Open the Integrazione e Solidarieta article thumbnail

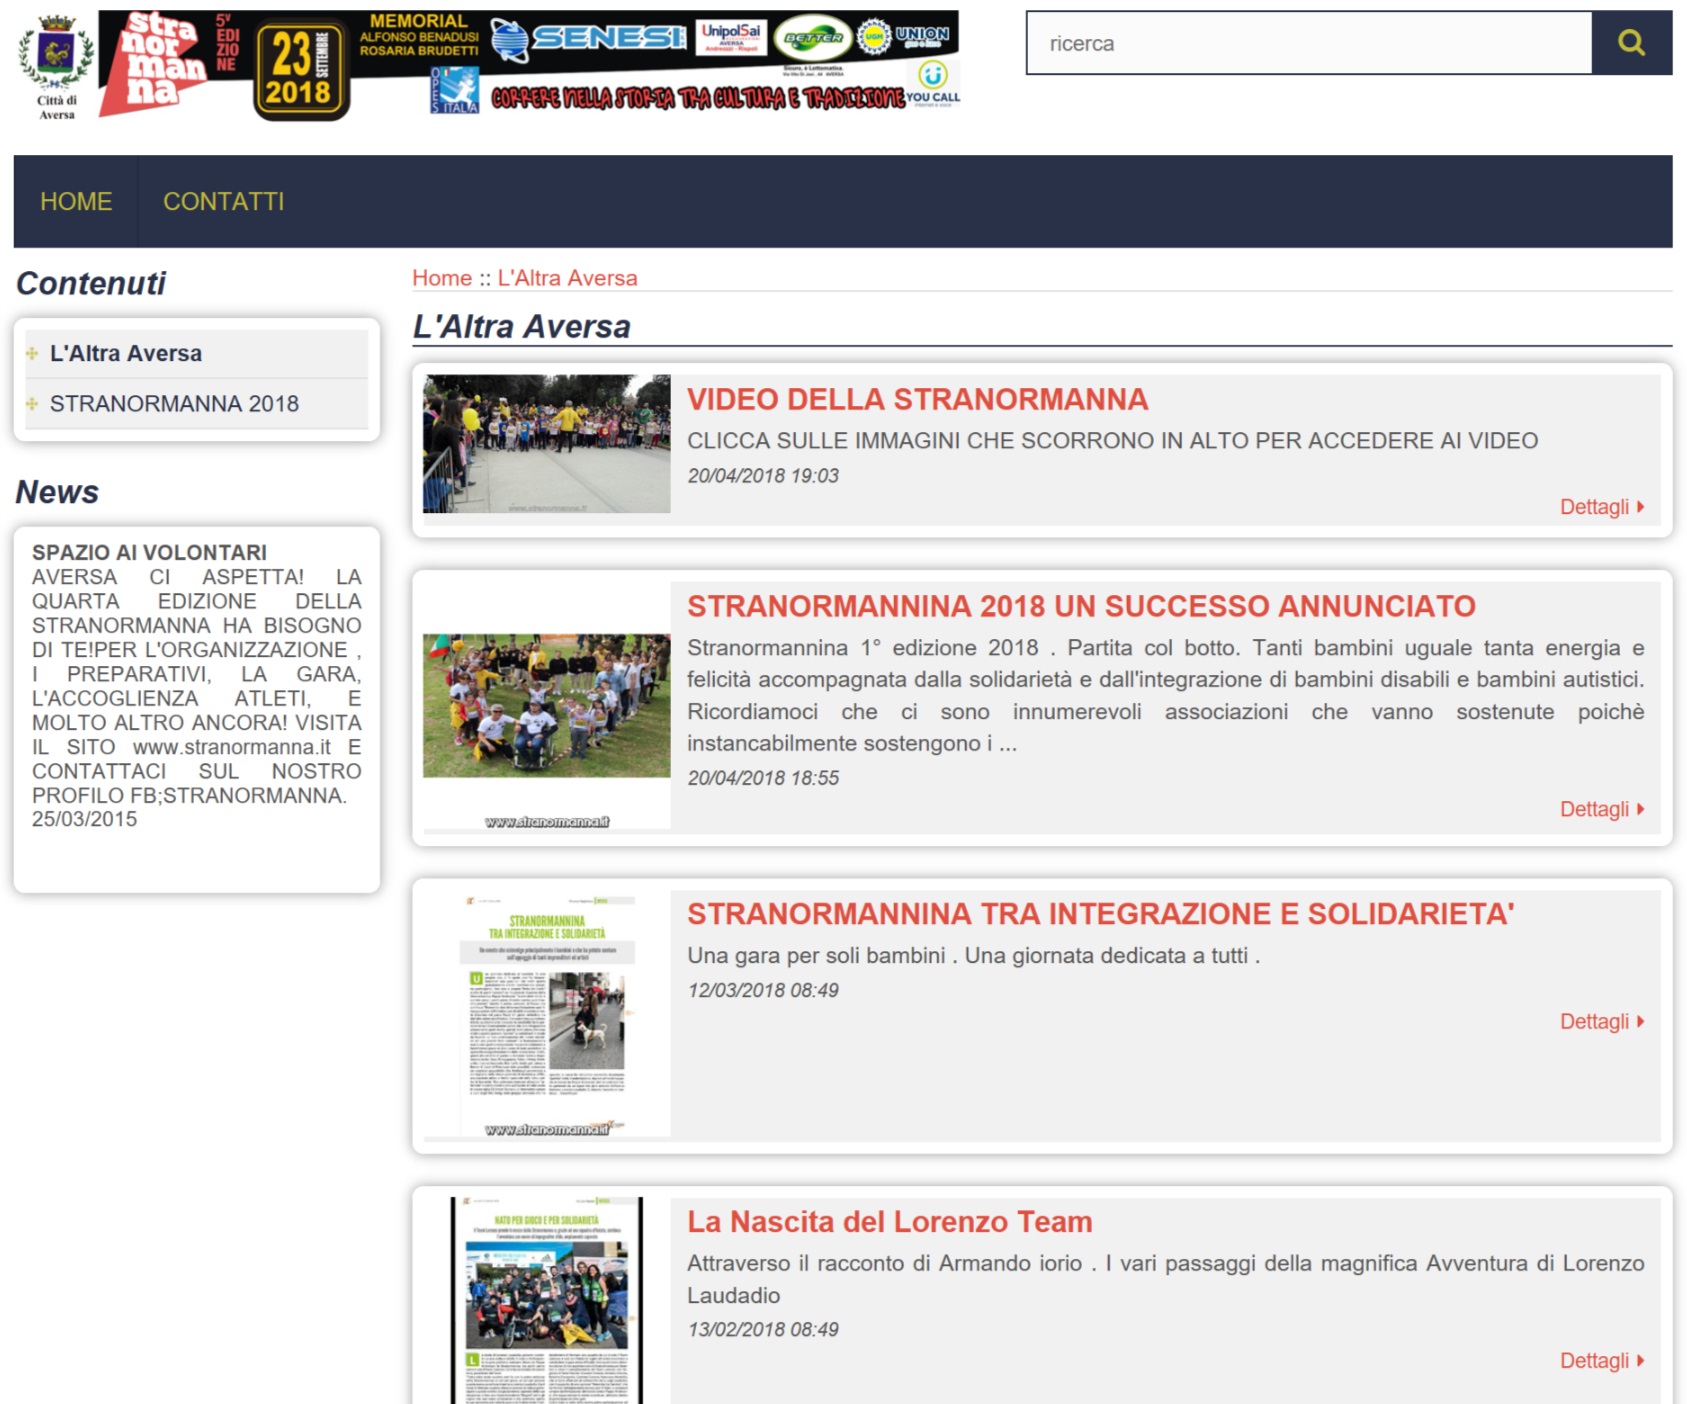(x=546, y=1012)
